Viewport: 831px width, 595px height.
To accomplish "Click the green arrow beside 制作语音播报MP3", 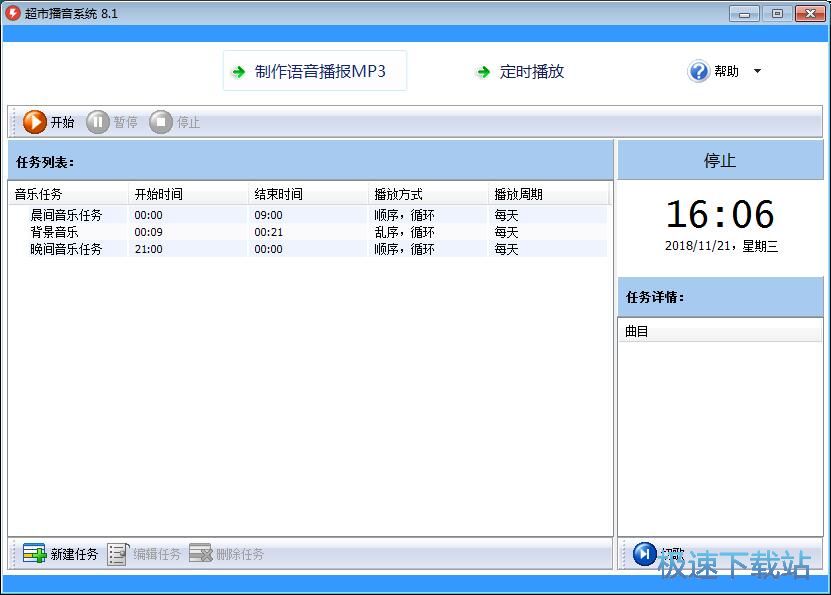I will [x=239, y=72].
